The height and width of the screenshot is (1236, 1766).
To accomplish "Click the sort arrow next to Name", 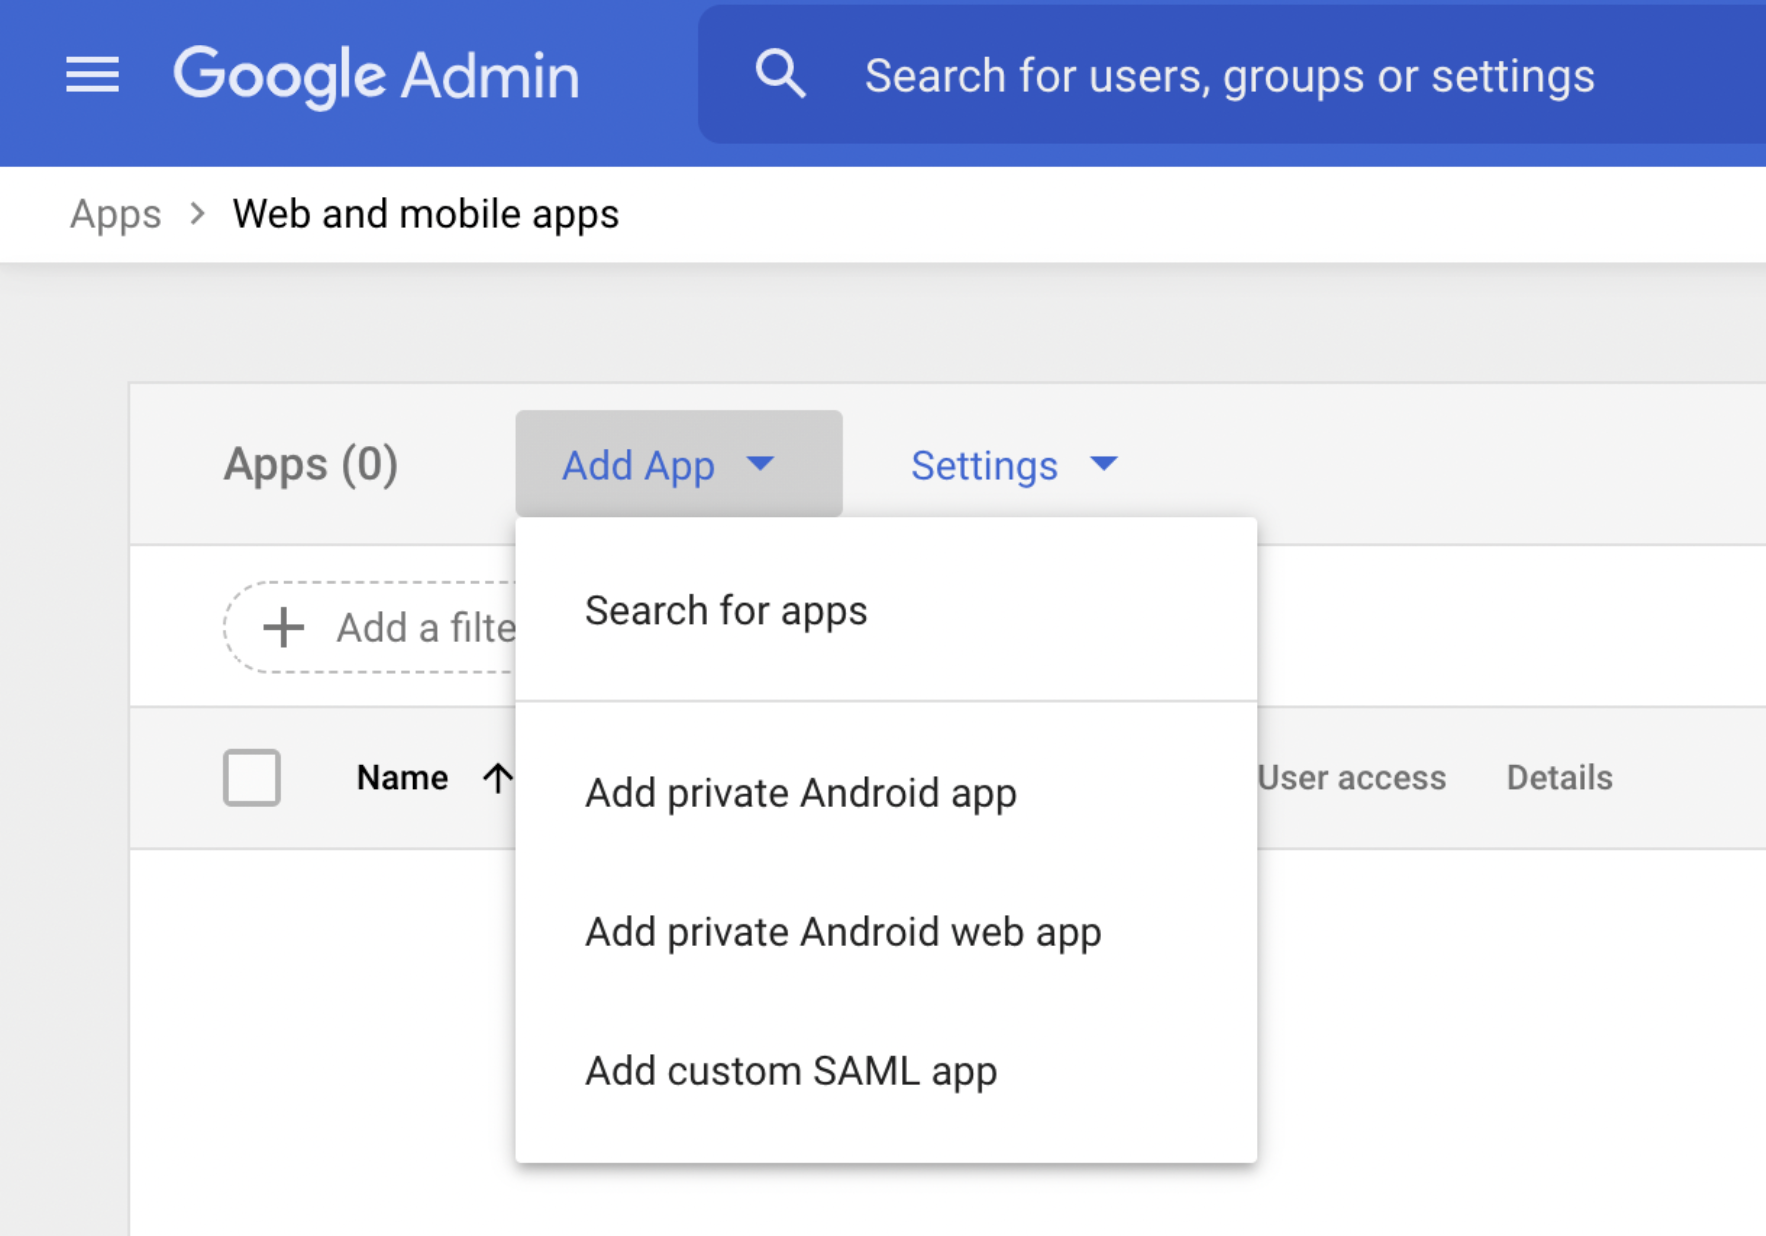I will tap(497, 778).
